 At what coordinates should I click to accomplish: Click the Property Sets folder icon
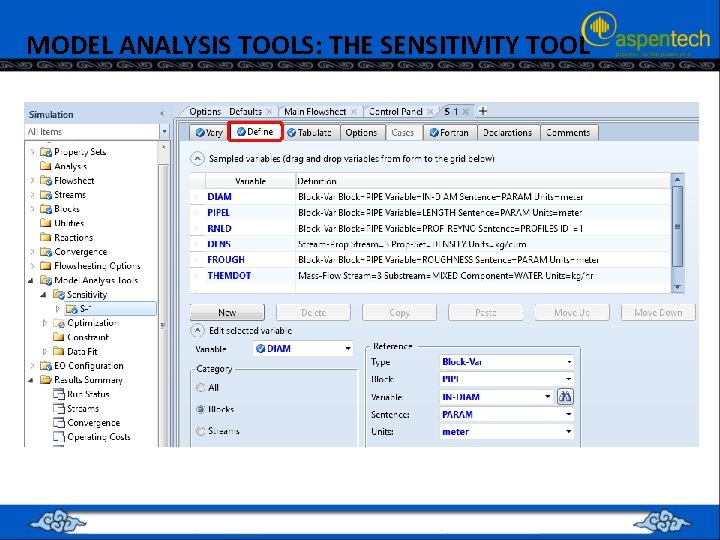(x=45, y=152)
